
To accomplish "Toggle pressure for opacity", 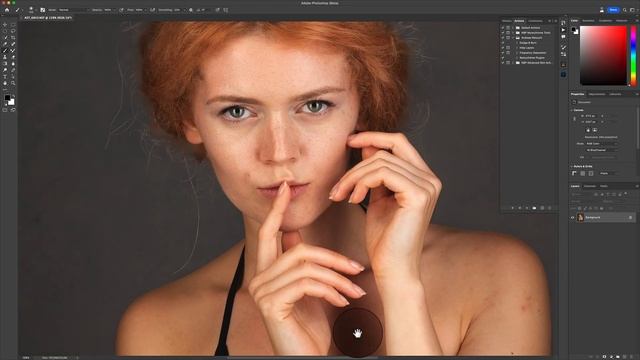I will click(121, 10).
